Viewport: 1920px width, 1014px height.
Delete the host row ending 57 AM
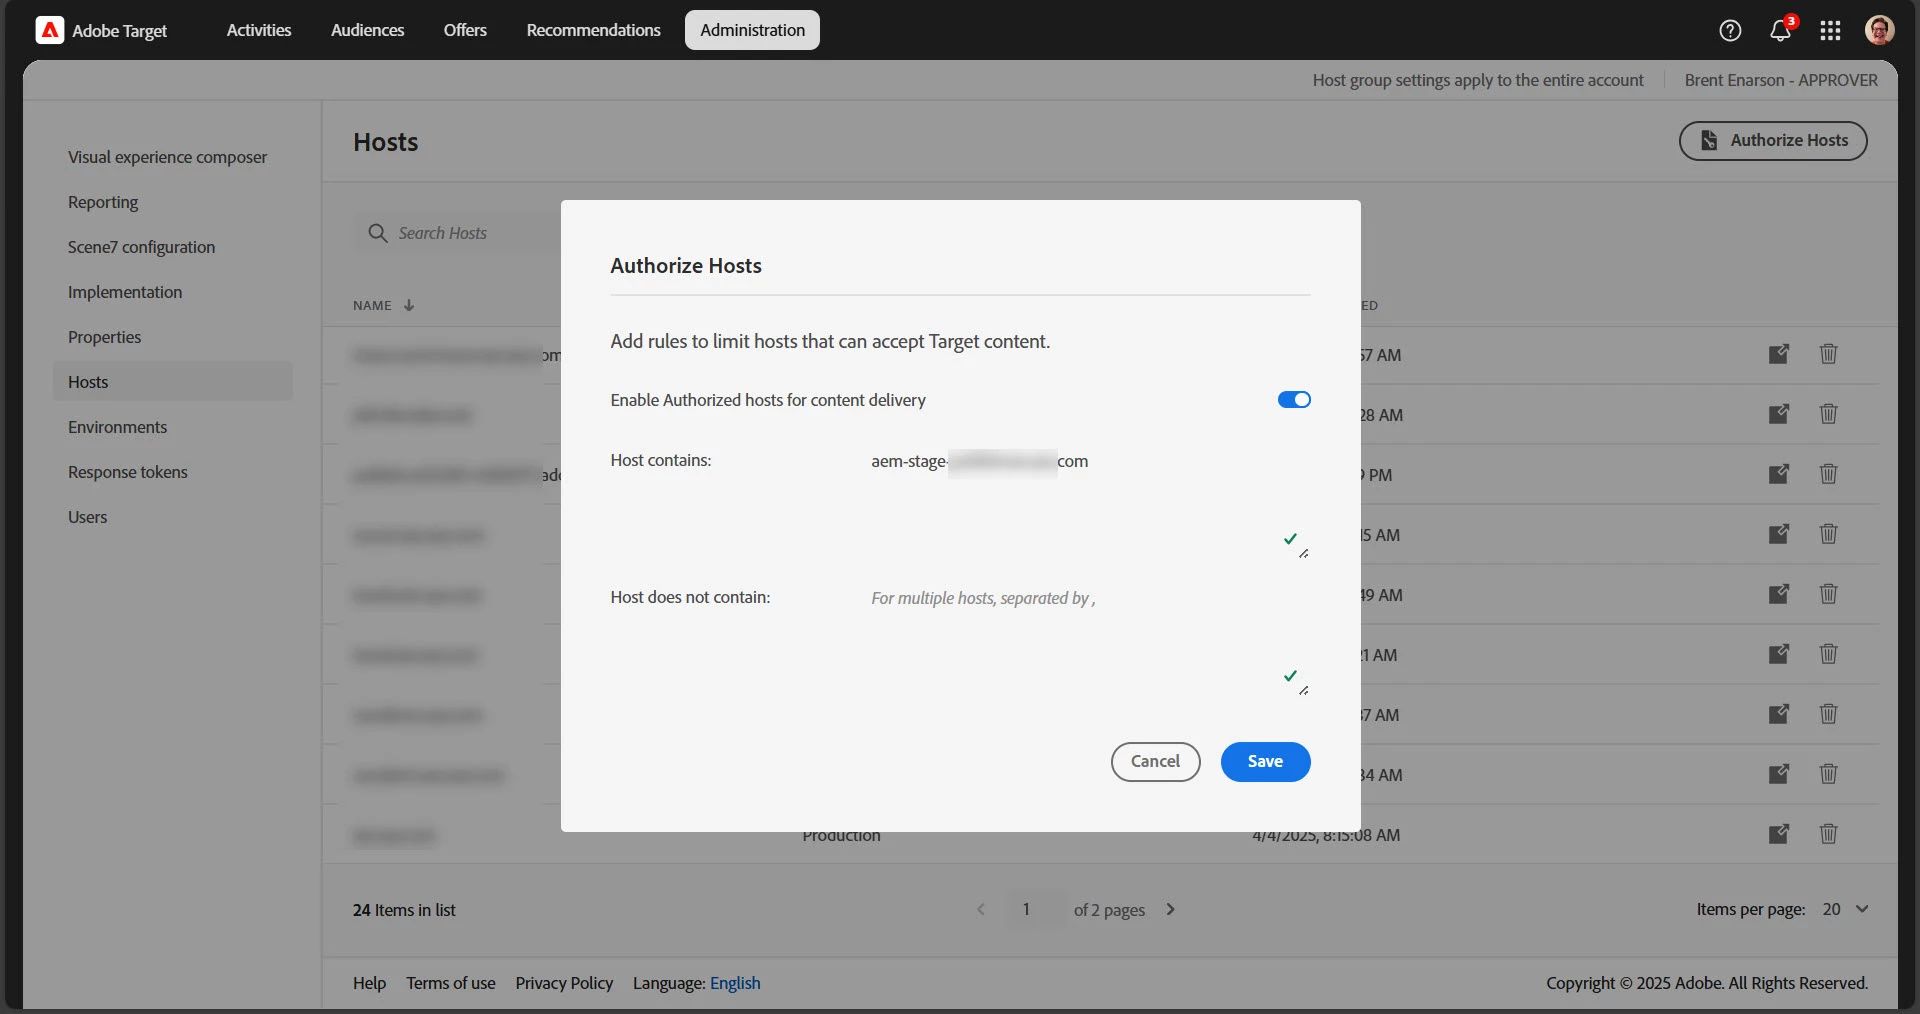pyautogui.click(x=1828, y=354)
